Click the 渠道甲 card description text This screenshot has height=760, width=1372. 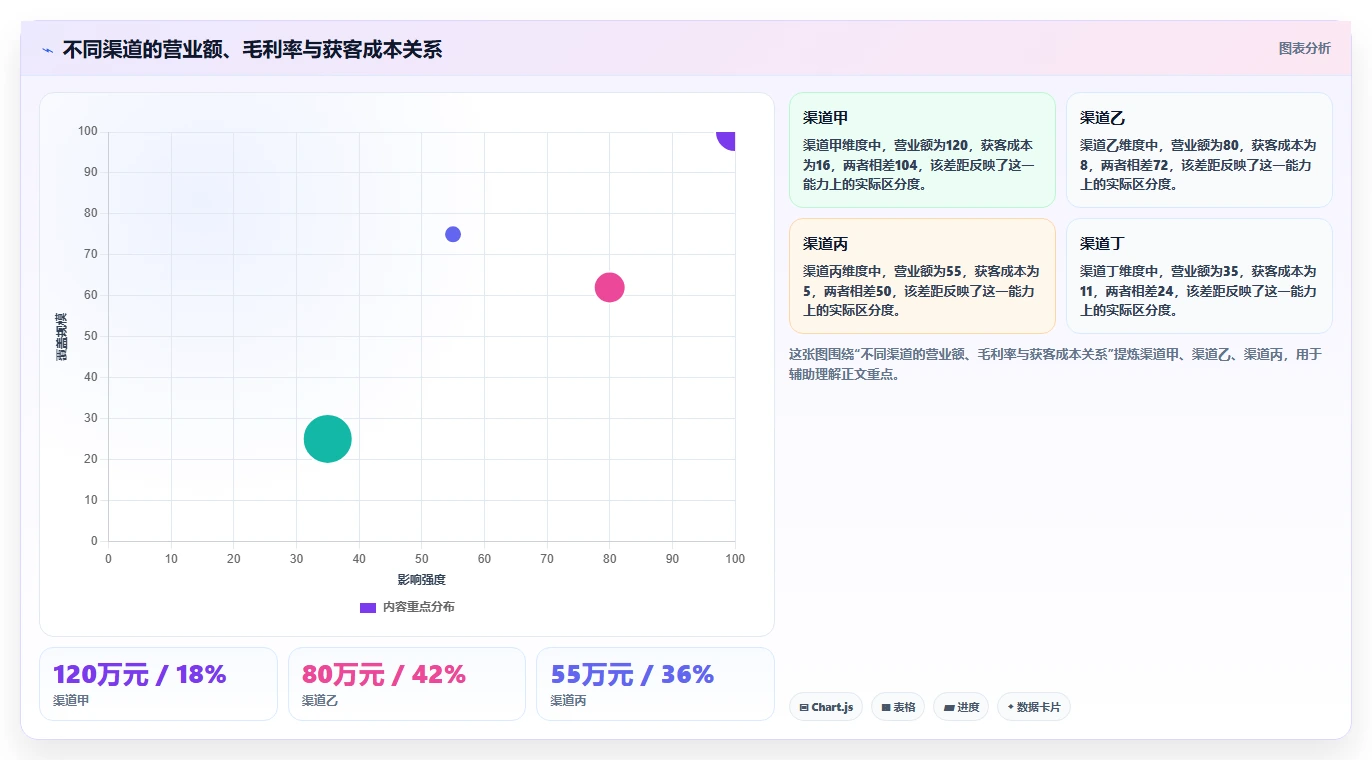(x=919, y=165)
